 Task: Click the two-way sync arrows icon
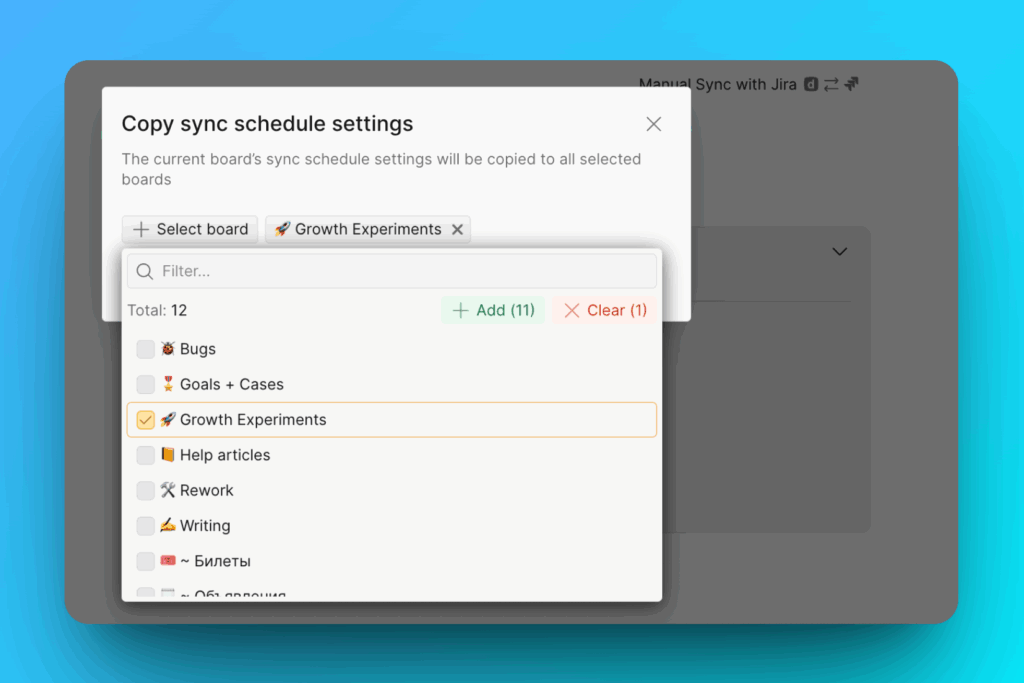pos(832,84)
